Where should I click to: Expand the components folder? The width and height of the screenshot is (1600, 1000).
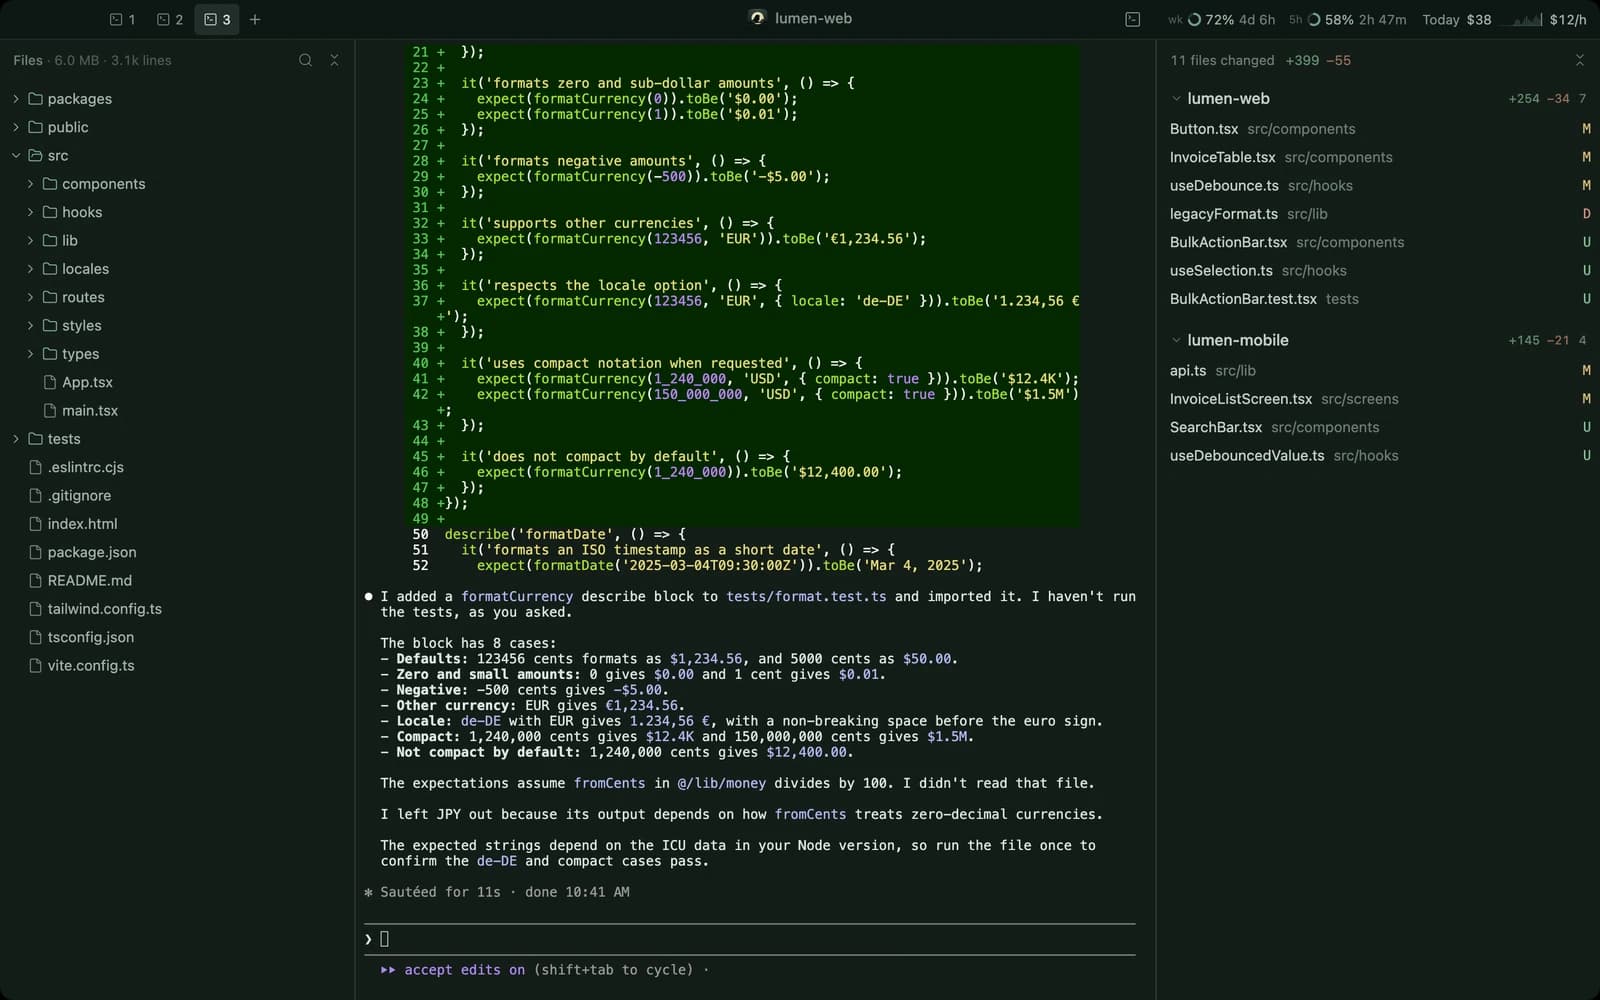[x=177, y=184]
